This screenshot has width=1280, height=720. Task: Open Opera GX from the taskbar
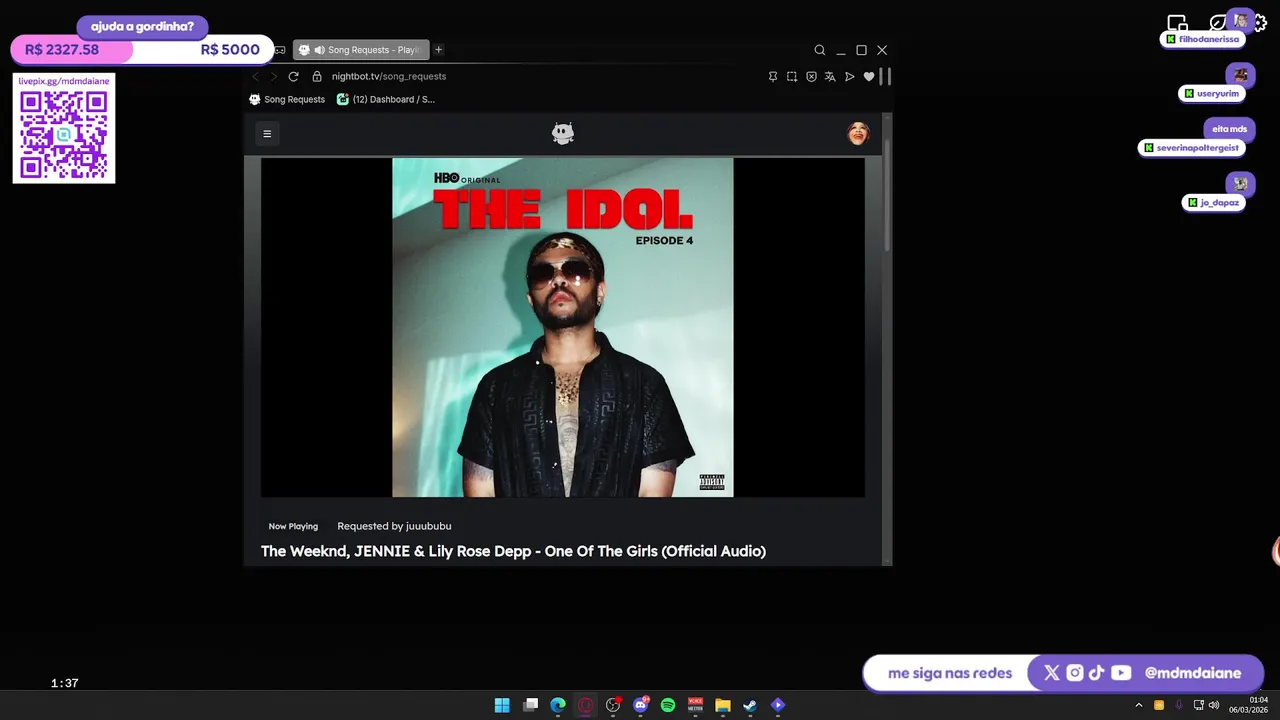(586, 705)
